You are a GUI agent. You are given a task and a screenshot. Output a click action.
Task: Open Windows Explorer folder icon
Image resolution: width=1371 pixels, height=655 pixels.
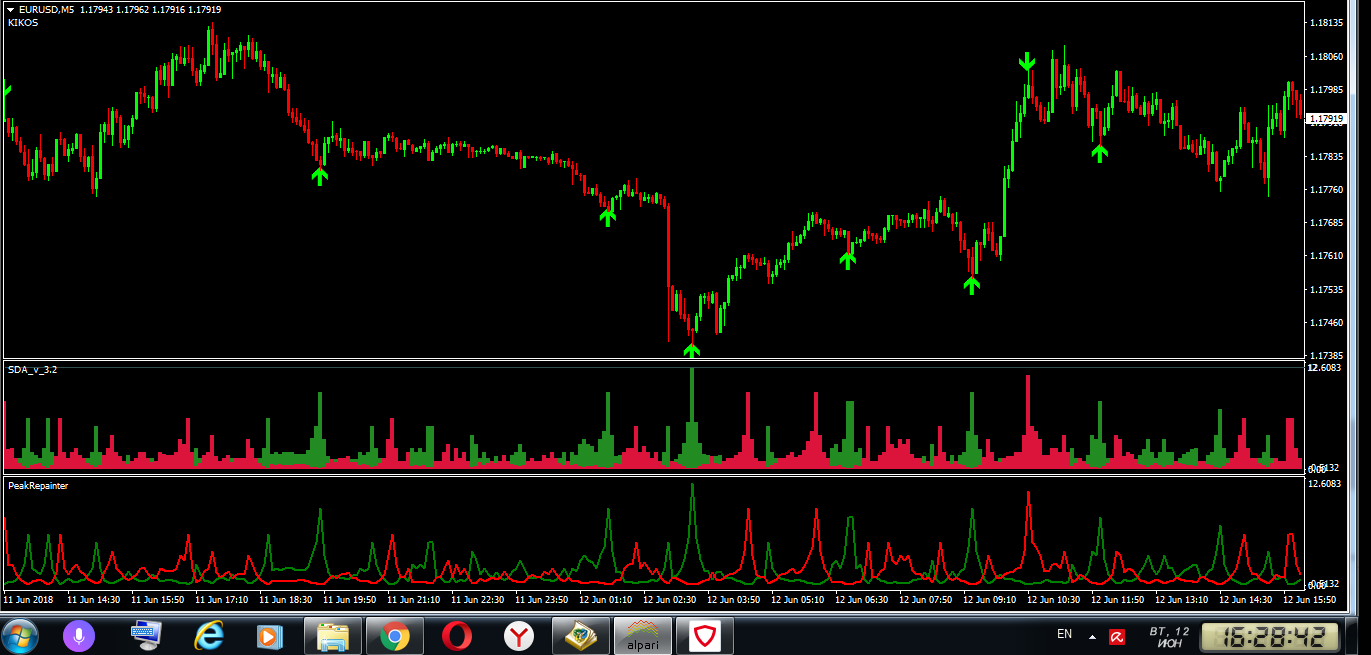click(332, 635)
